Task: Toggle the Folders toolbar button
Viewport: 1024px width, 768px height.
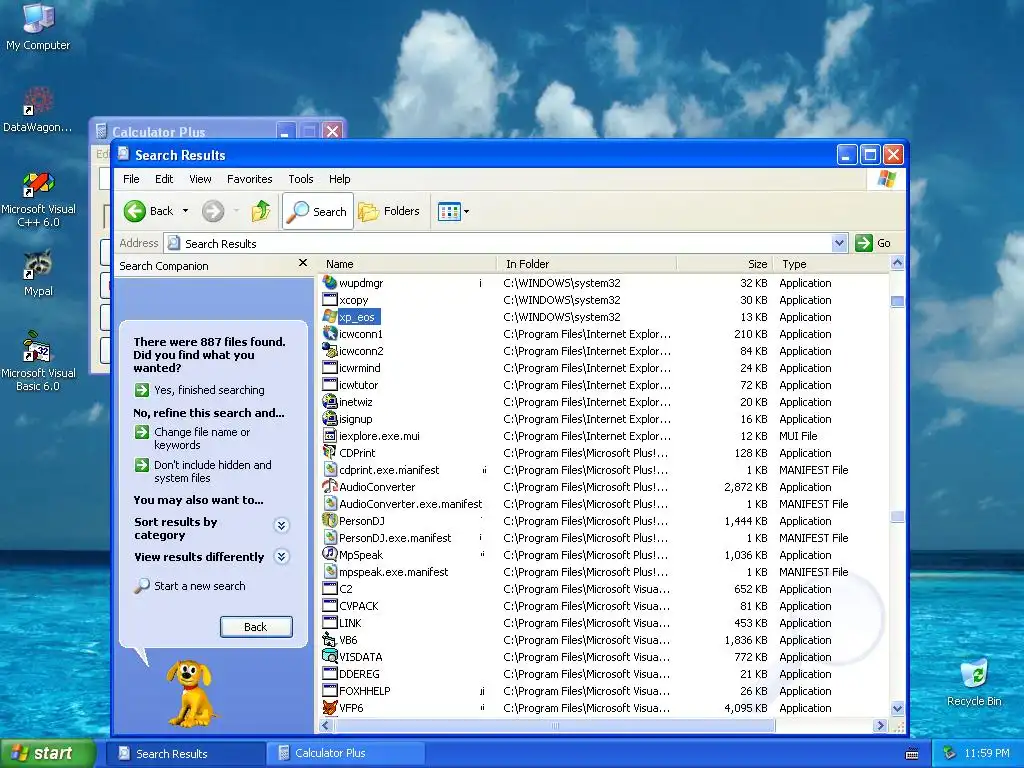Action: [x=390, y=211]
